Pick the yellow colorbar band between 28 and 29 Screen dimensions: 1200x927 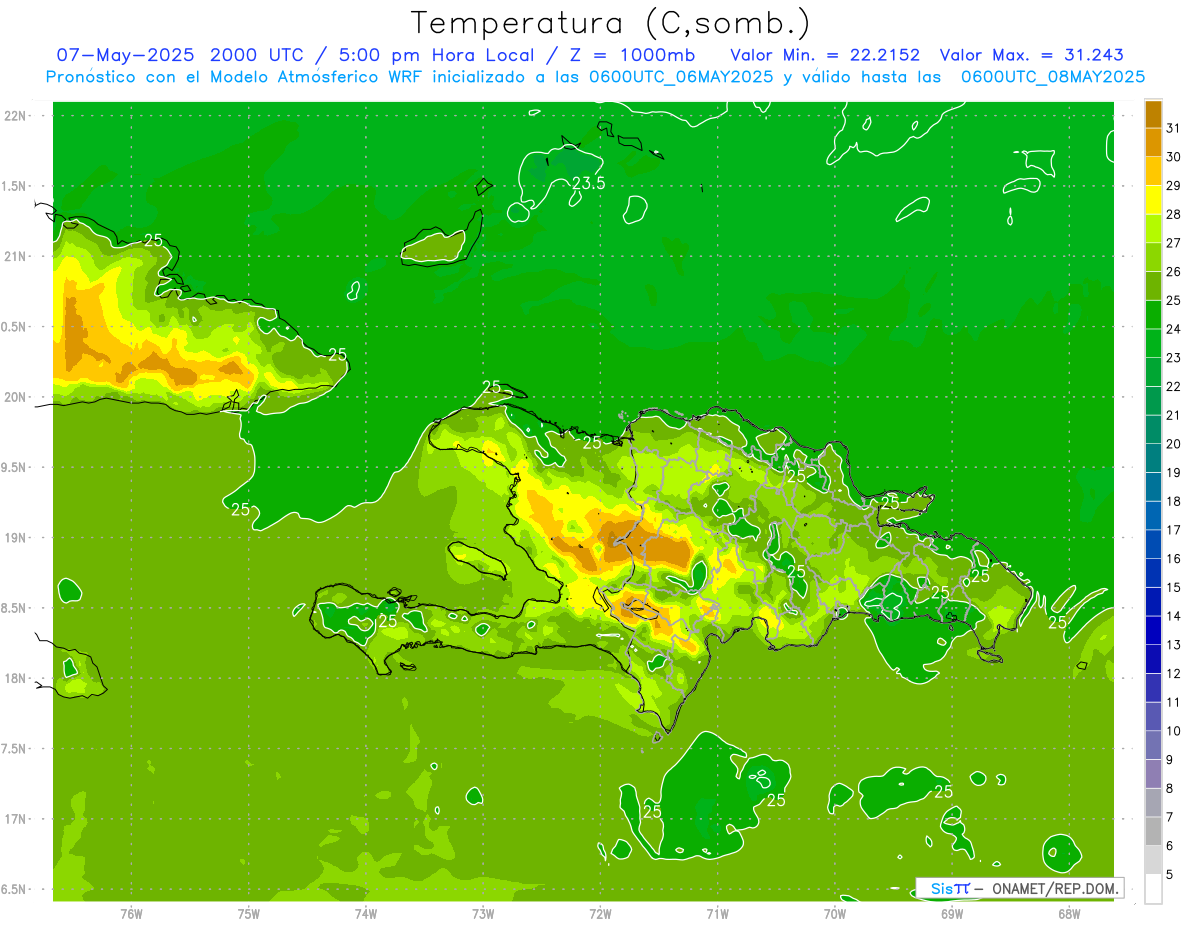pos(1153,200)
